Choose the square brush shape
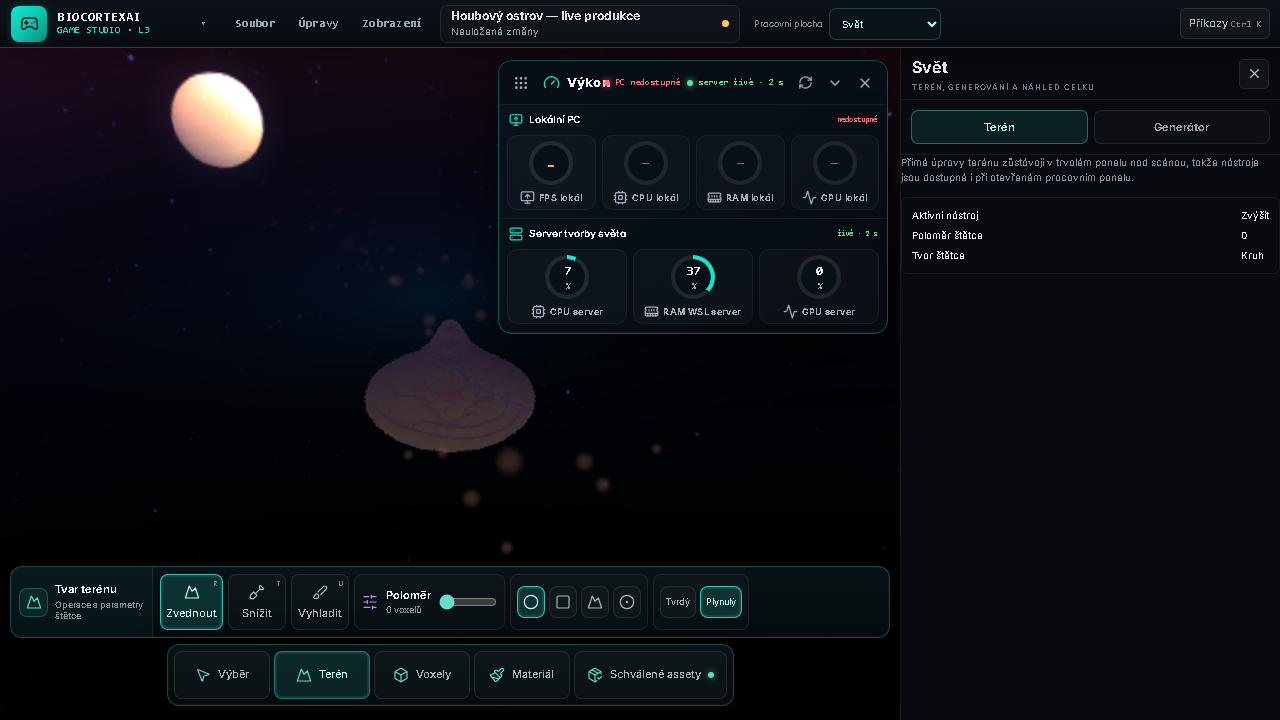Screen dimensions: 1280x720 563,602
